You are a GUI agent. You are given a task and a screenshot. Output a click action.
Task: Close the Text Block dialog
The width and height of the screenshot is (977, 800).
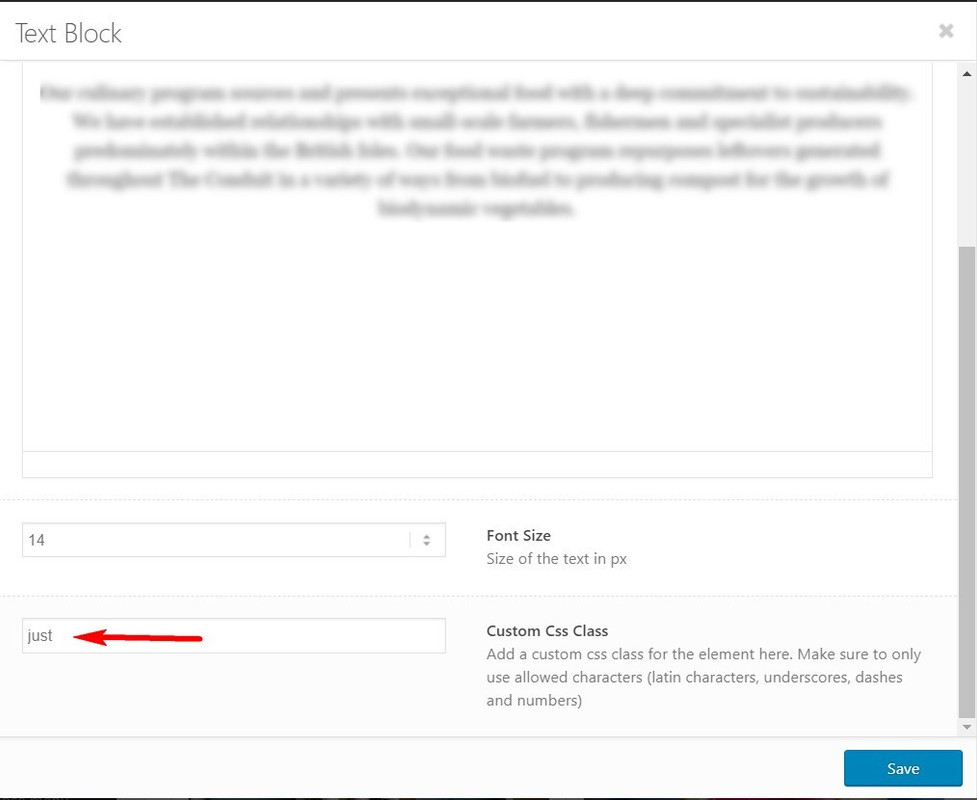pyautogui.click(x=946, y=31)
